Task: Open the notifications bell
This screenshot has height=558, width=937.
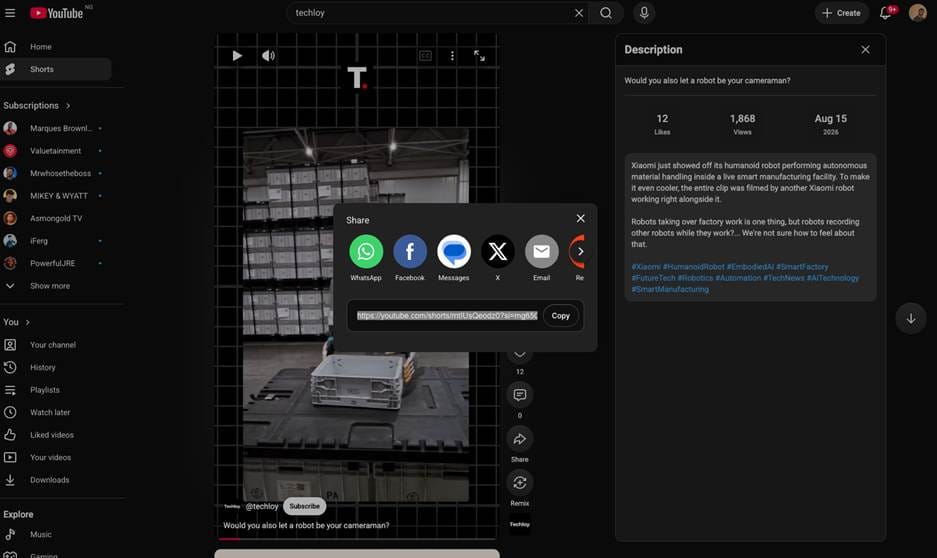Action: (x=886, y=13)
